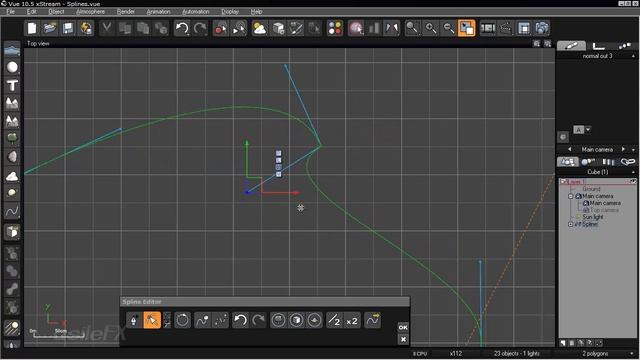The height and width of the screenshot is (360, 640).
Task: Select Ground in the object tree
Action: coord(591,189)
